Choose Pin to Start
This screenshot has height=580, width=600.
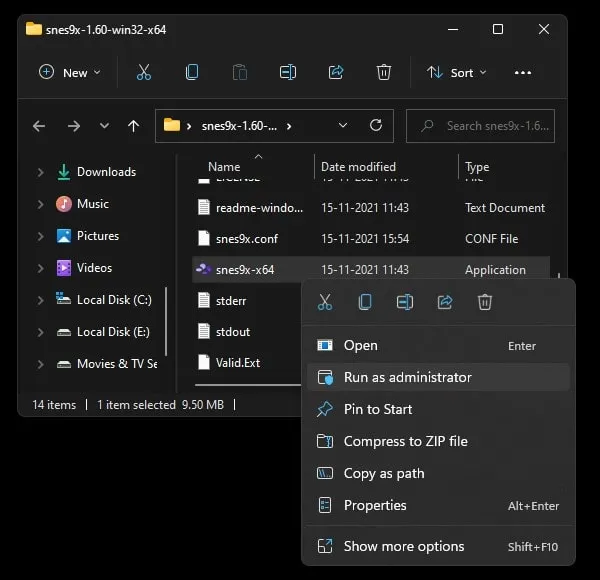(439, 409)
